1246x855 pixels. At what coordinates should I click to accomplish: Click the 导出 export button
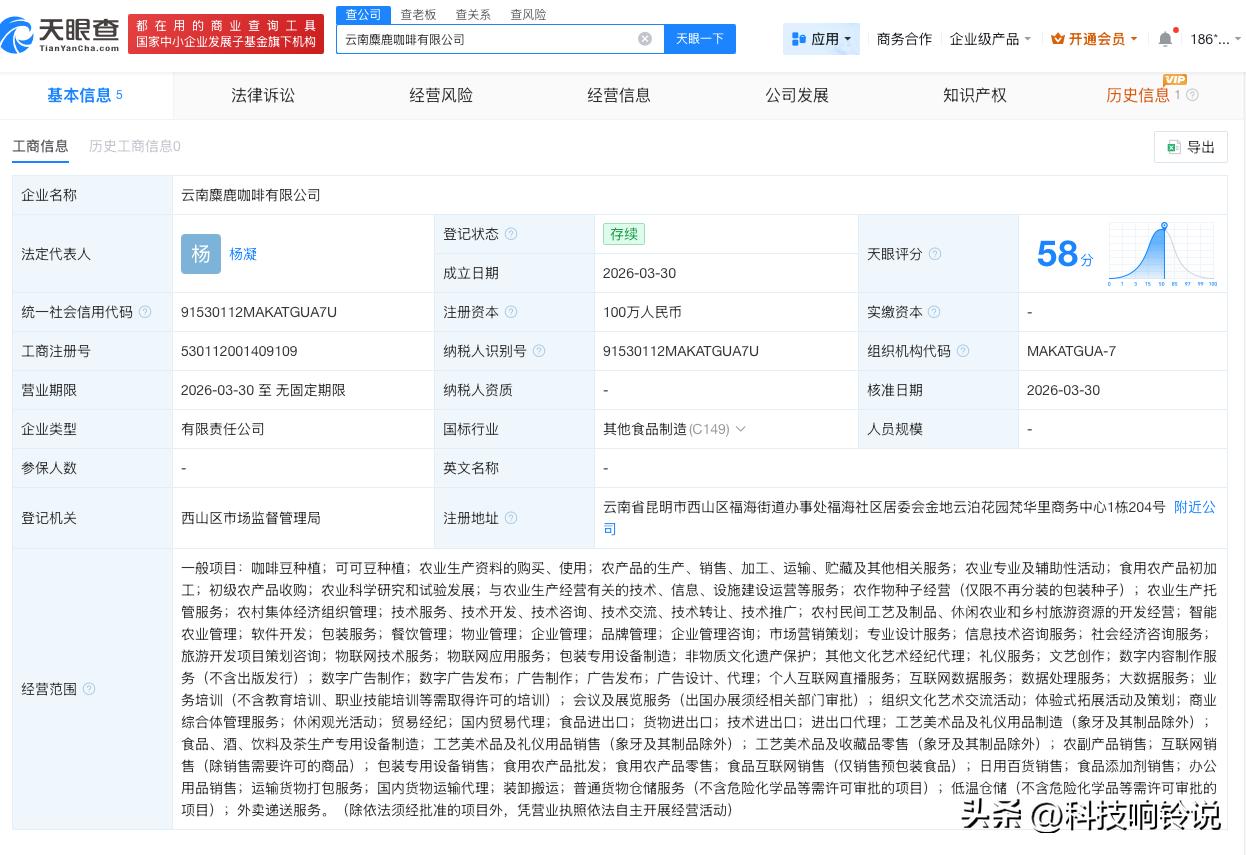click(1190, 147)
